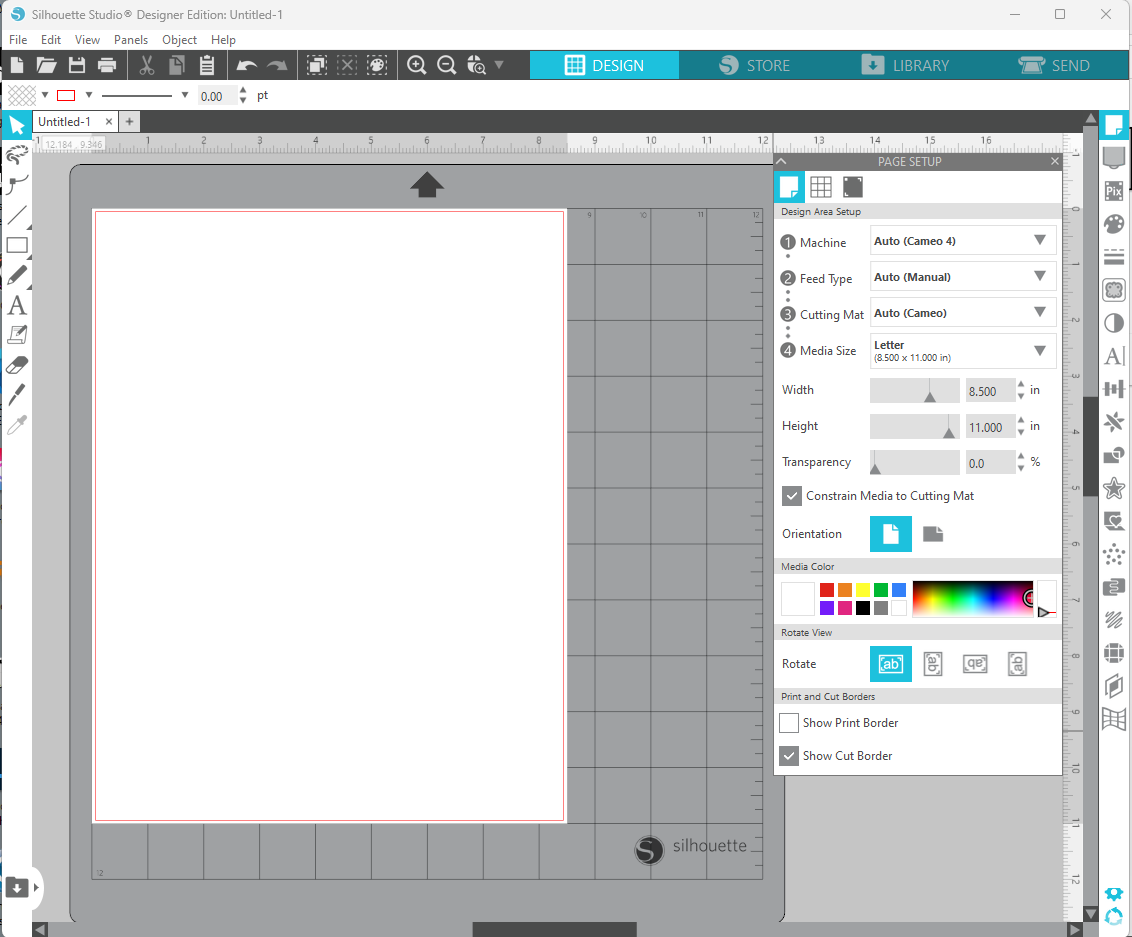Open the PixScan panel

point(1114,190)
